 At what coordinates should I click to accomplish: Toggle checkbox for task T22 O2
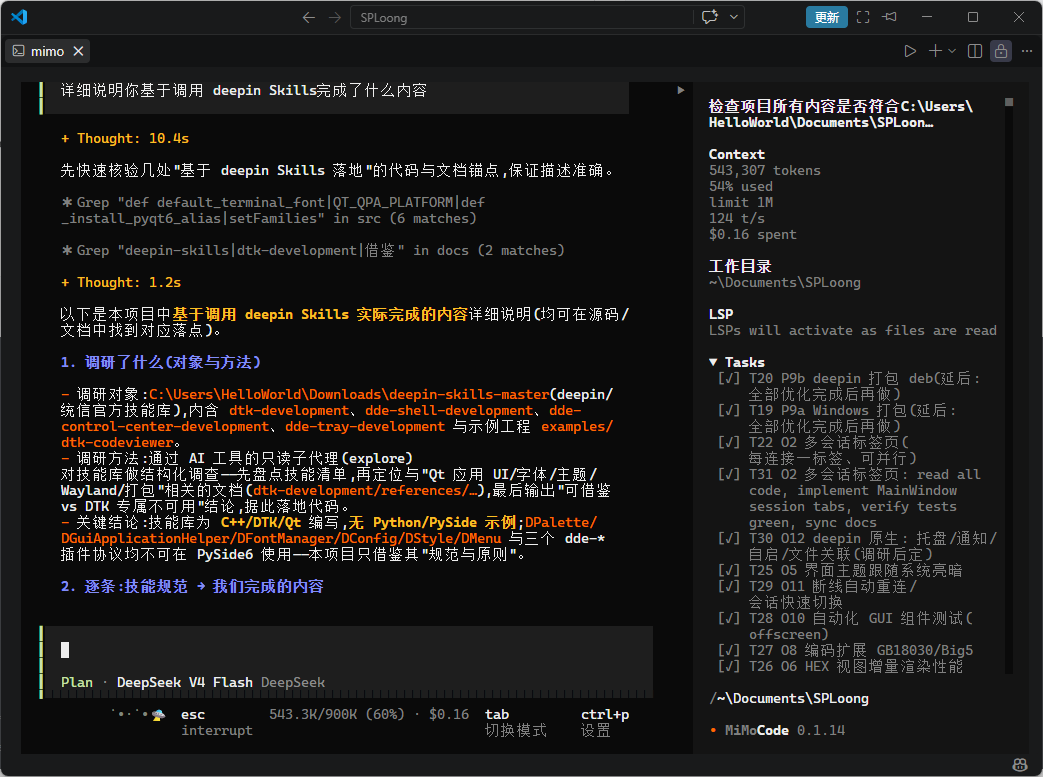pos(728,442)
